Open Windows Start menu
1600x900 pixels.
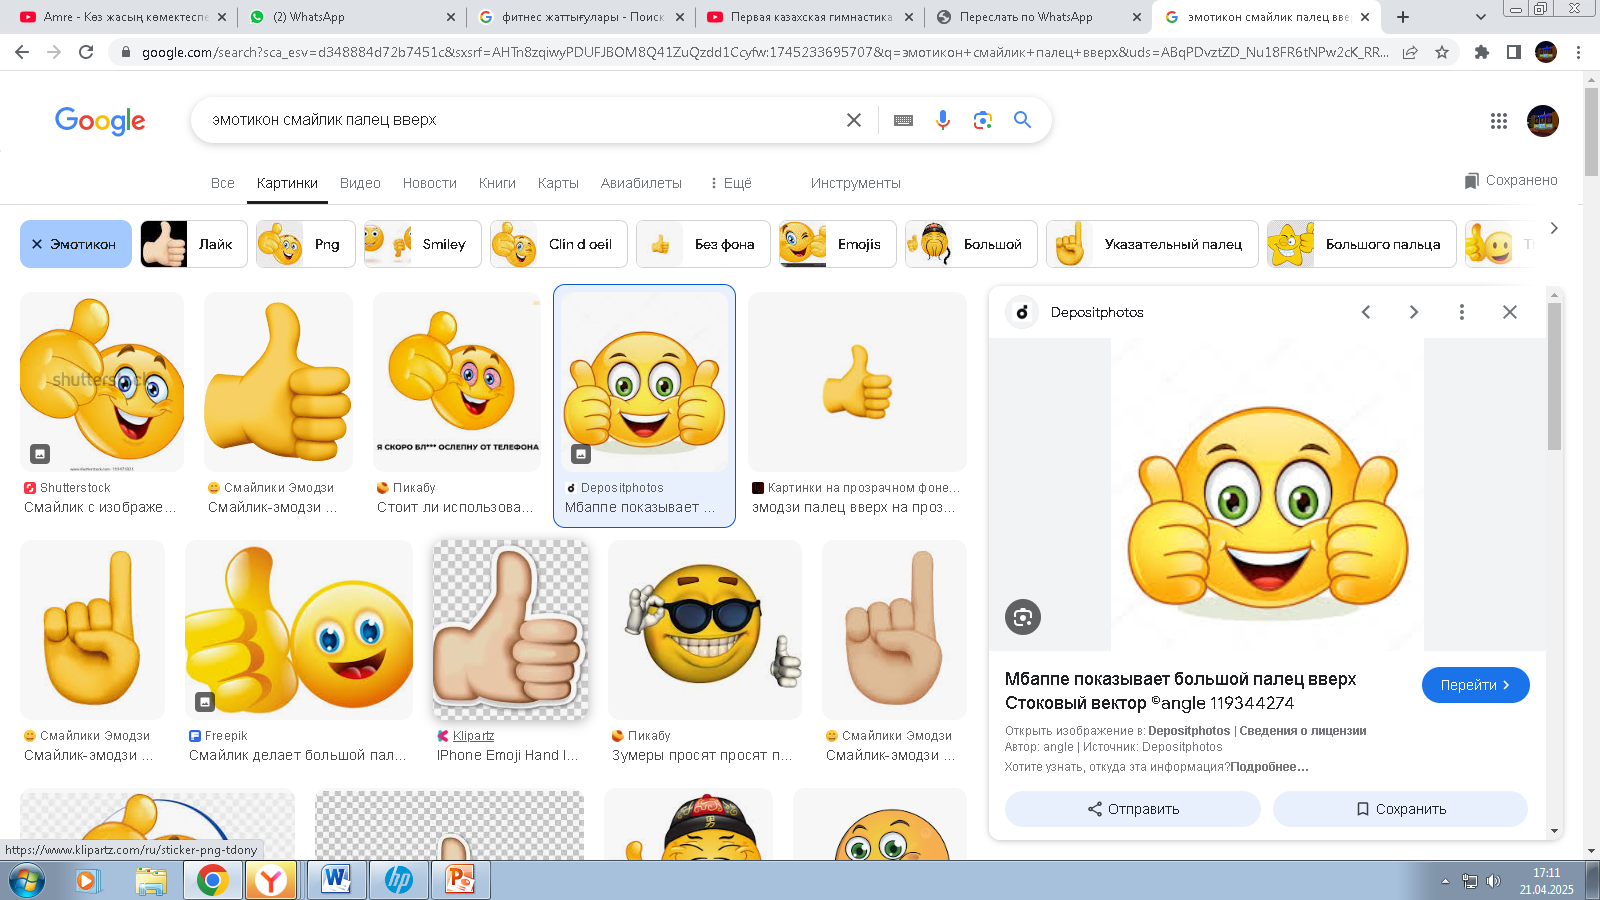pos(27,881)
